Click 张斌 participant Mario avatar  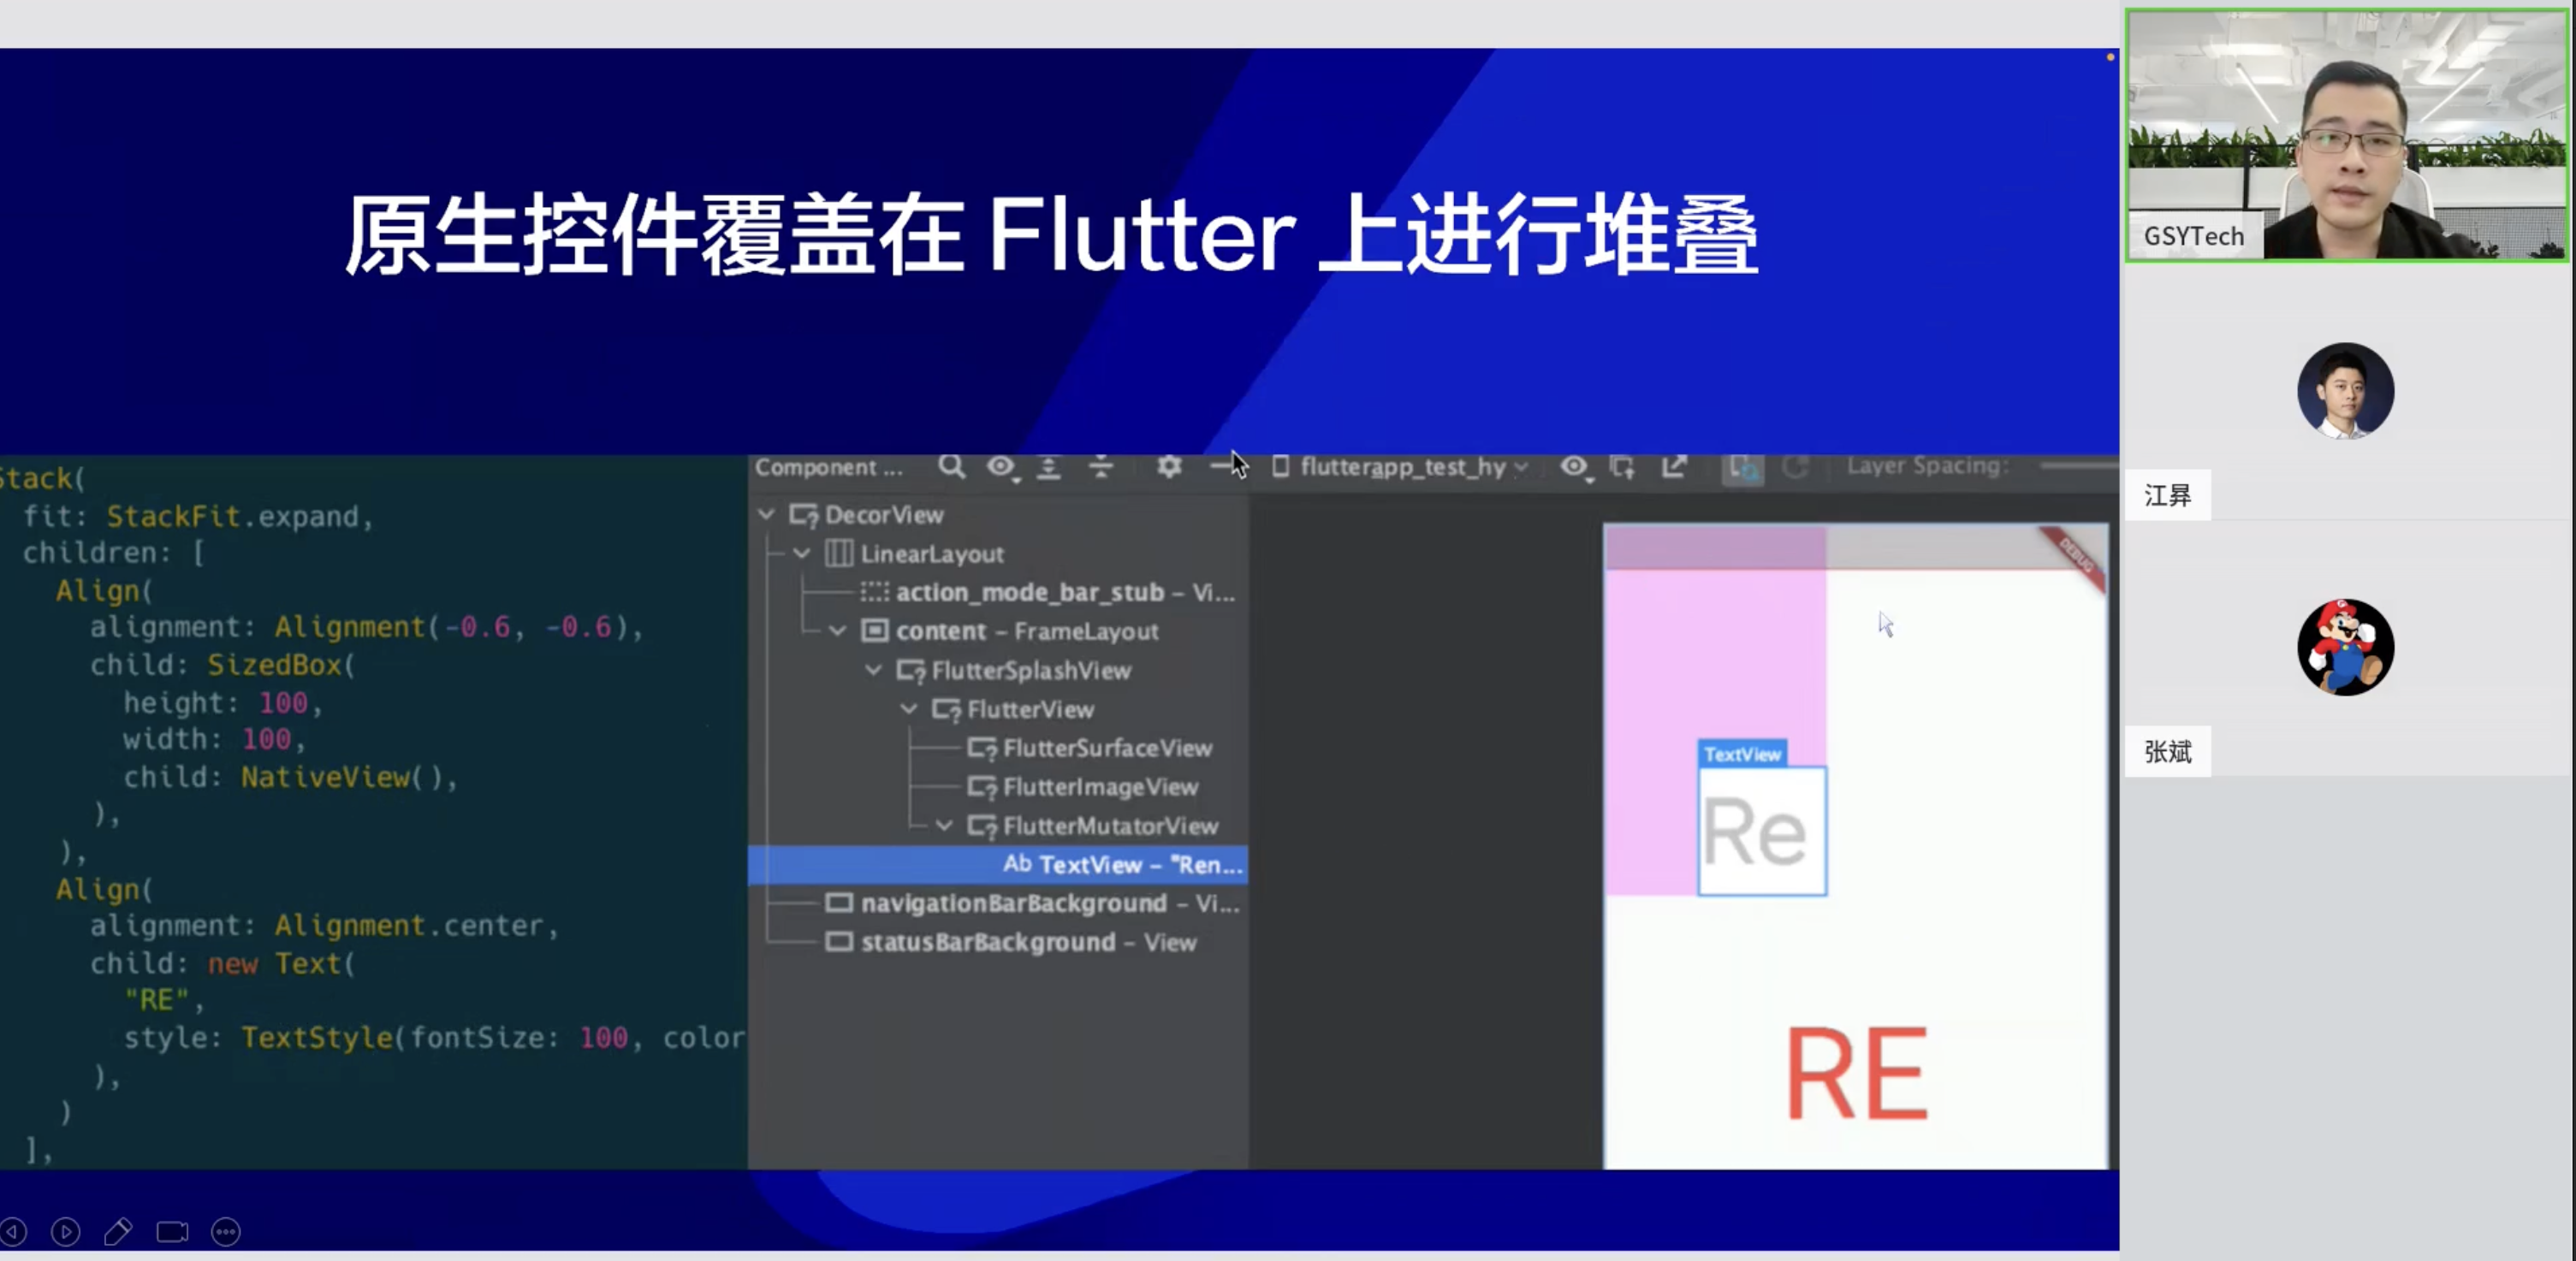2345,647
